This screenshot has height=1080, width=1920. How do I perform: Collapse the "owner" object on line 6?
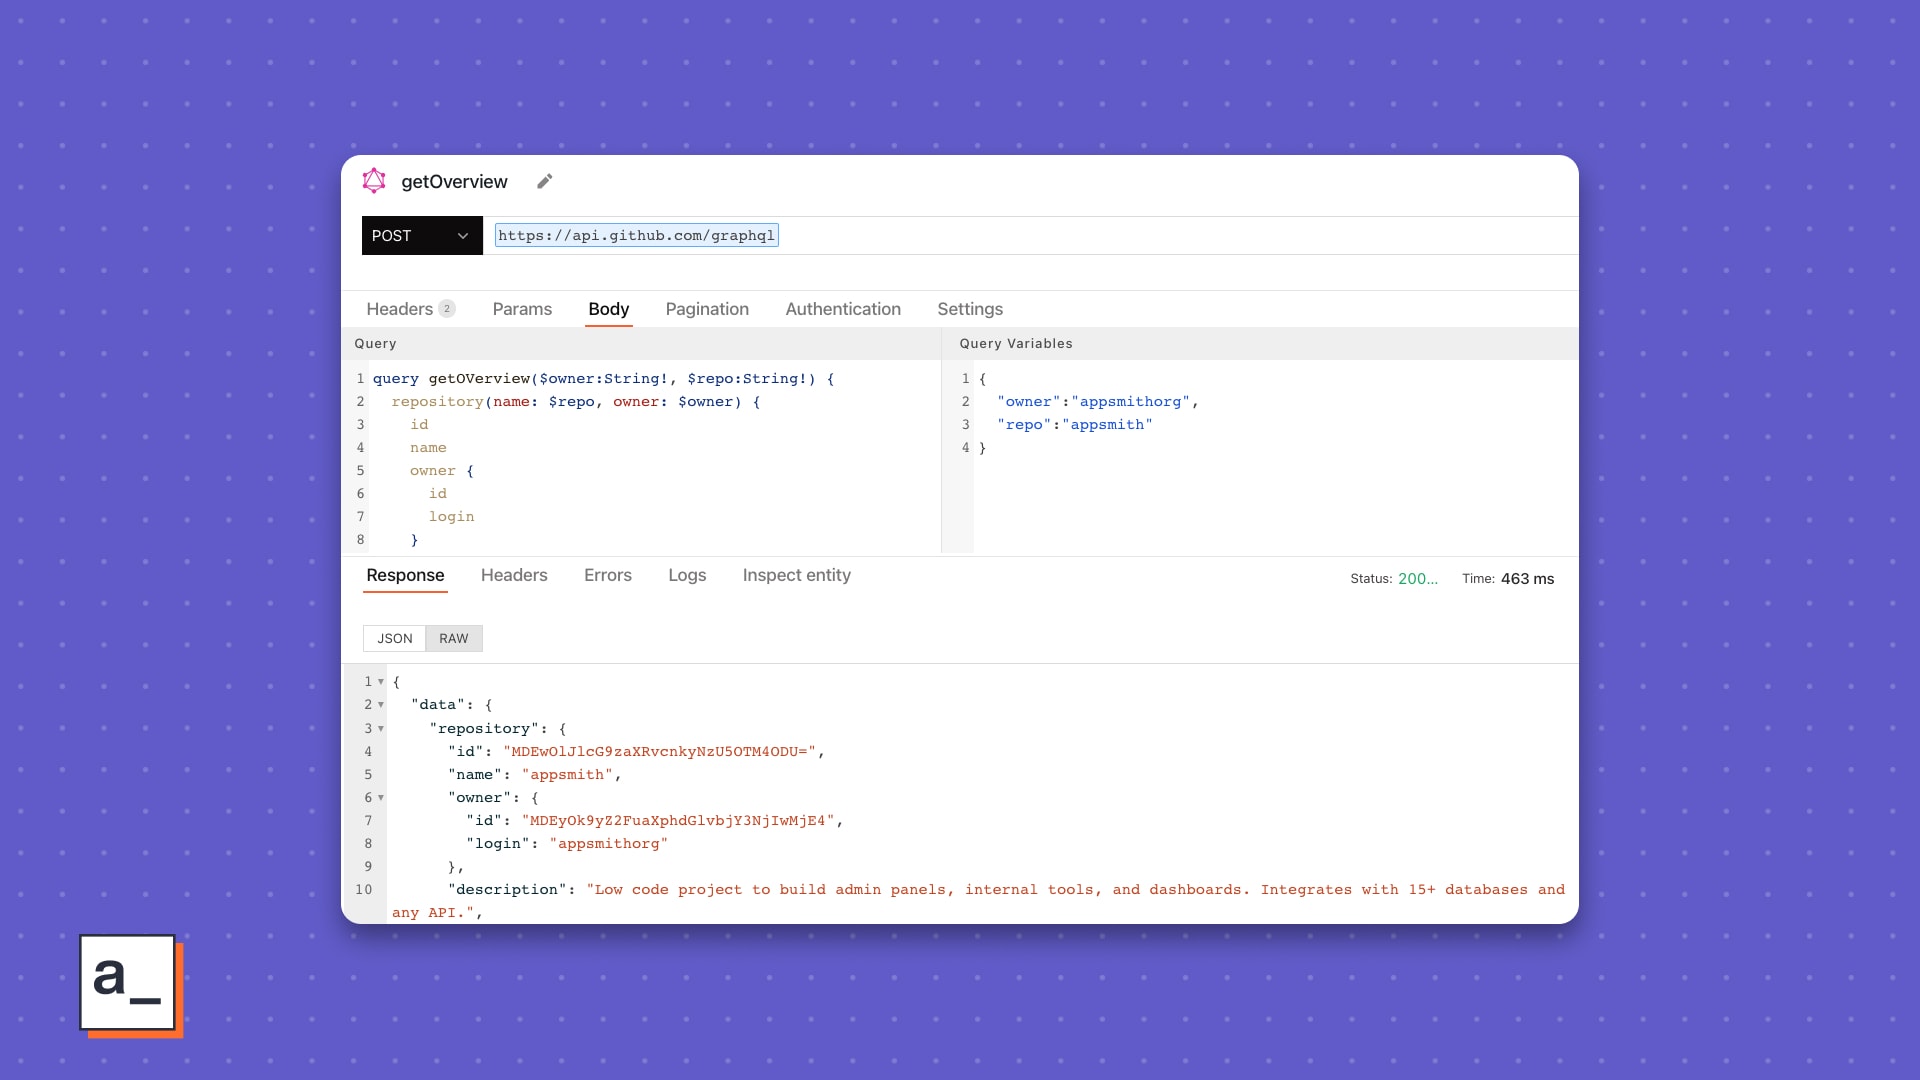tap(381, 798)
